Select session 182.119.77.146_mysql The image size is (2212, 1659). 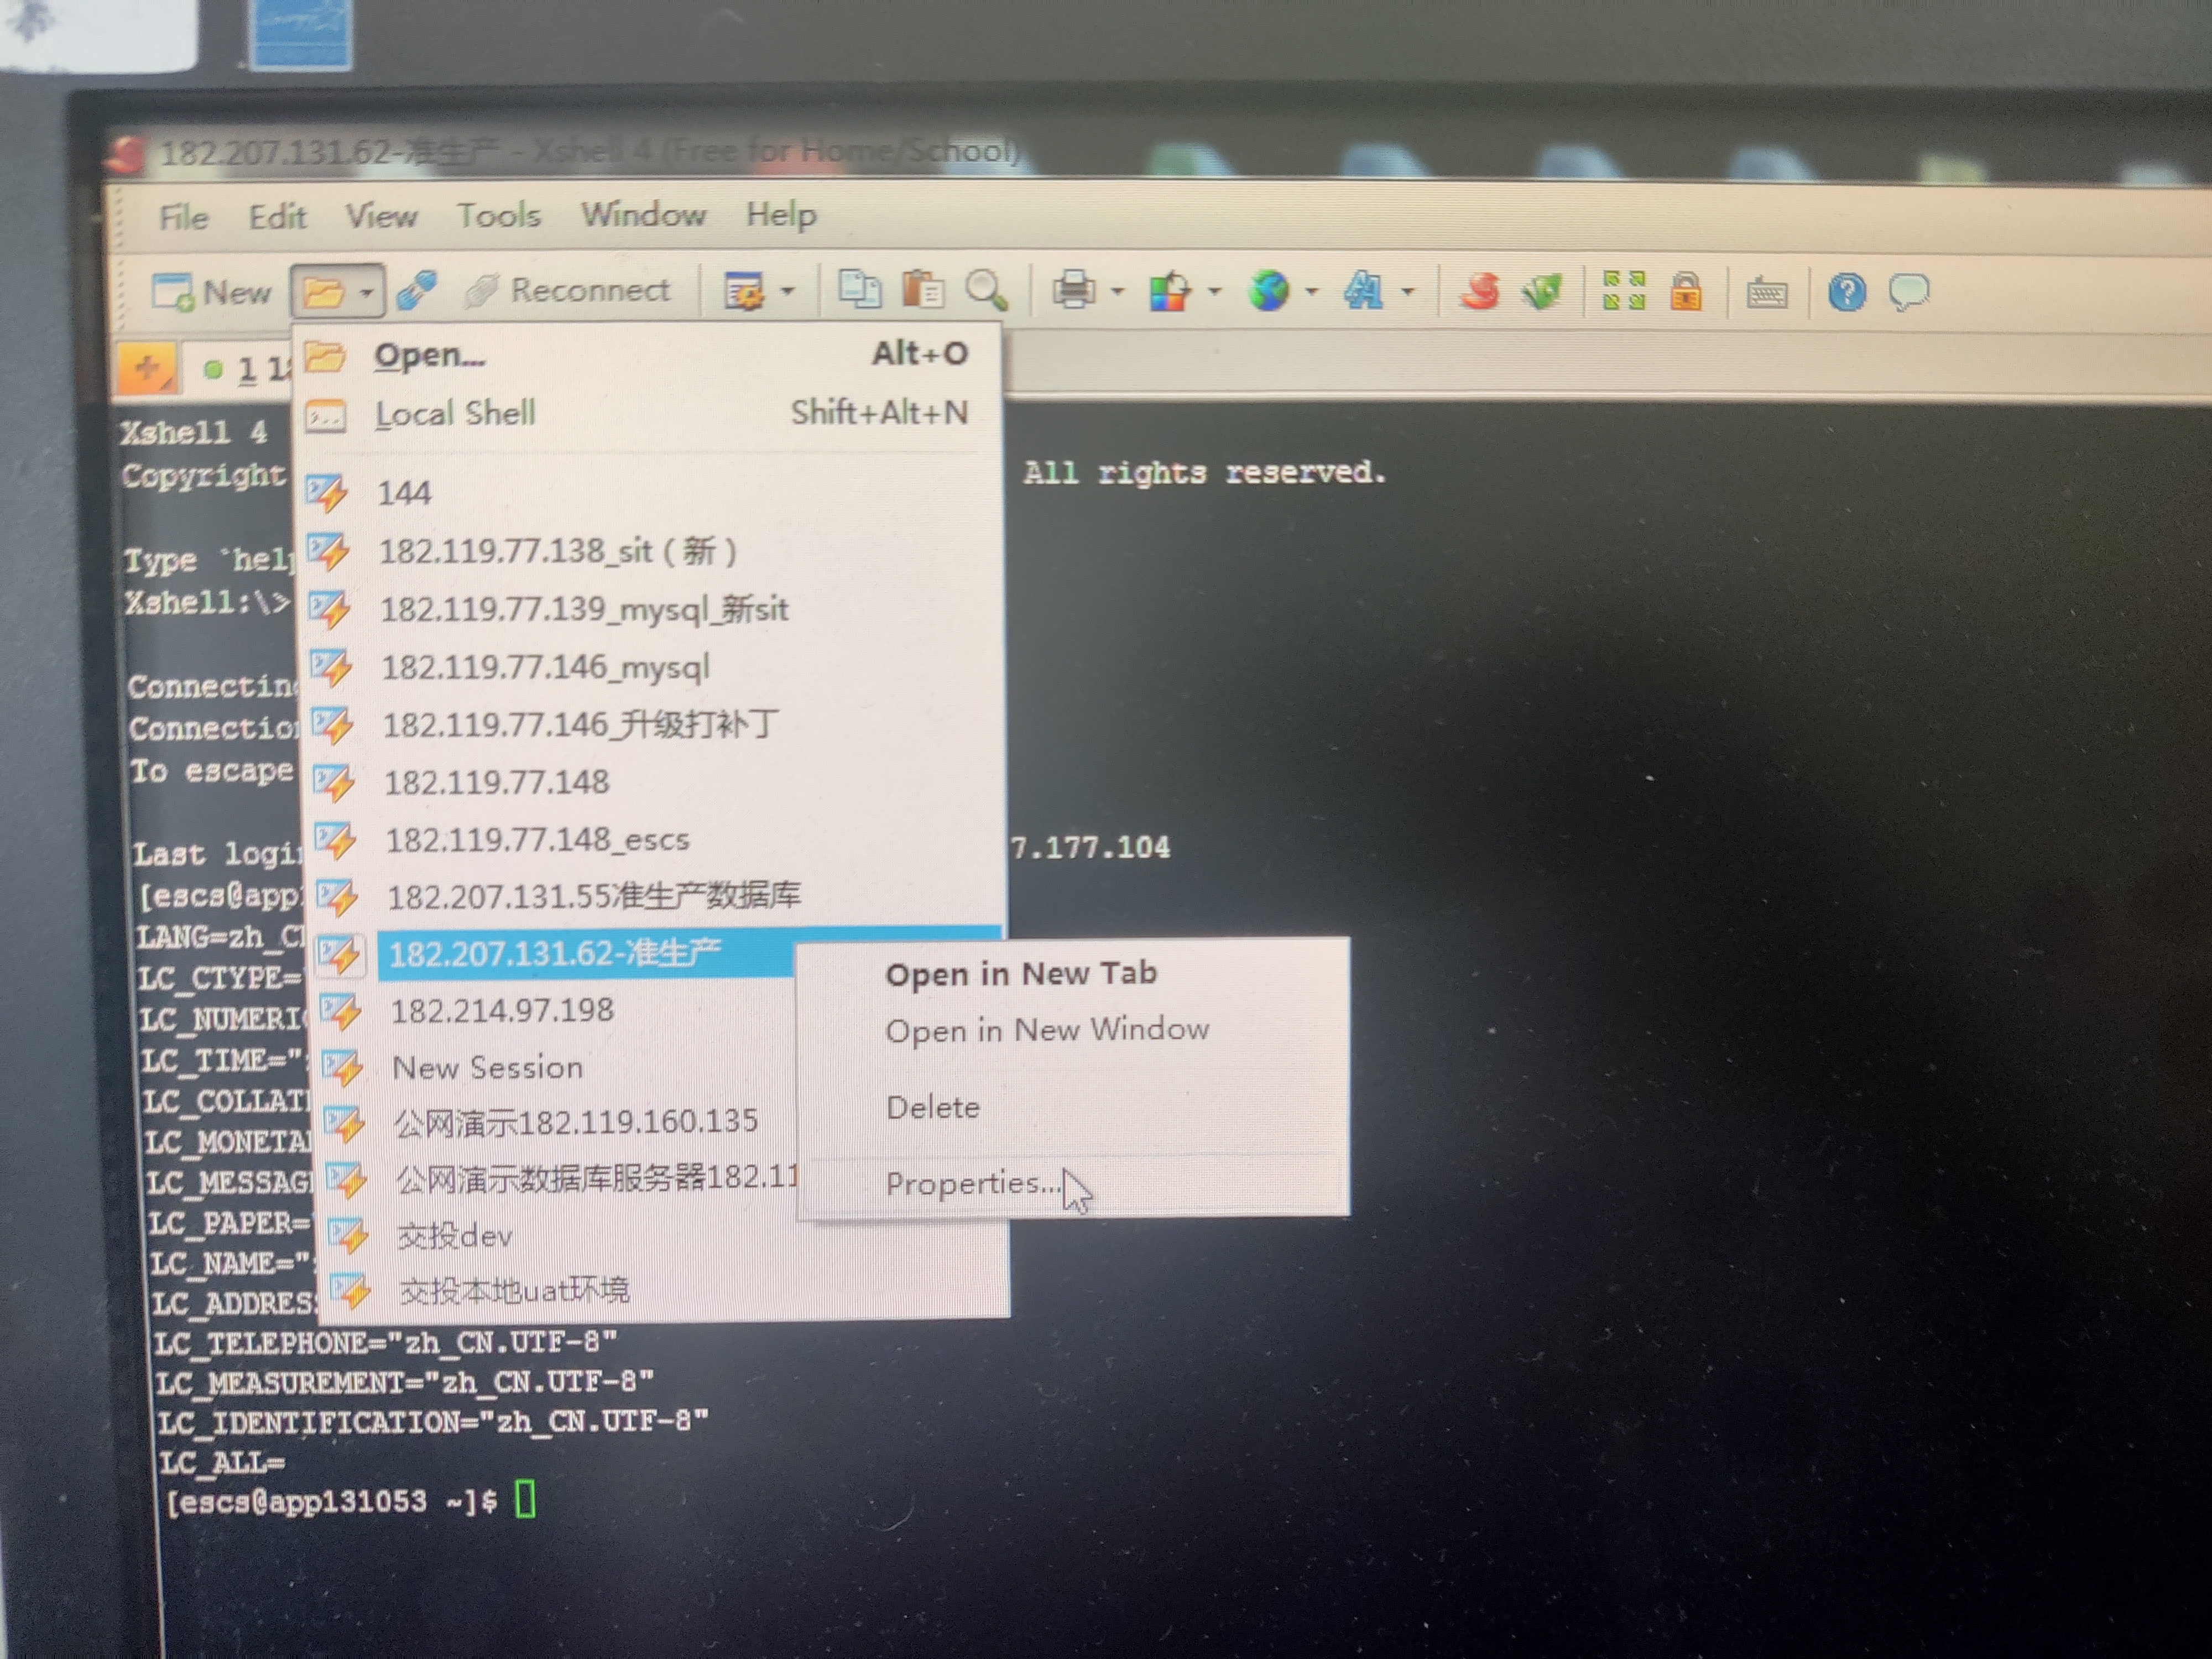coord(545,667)
